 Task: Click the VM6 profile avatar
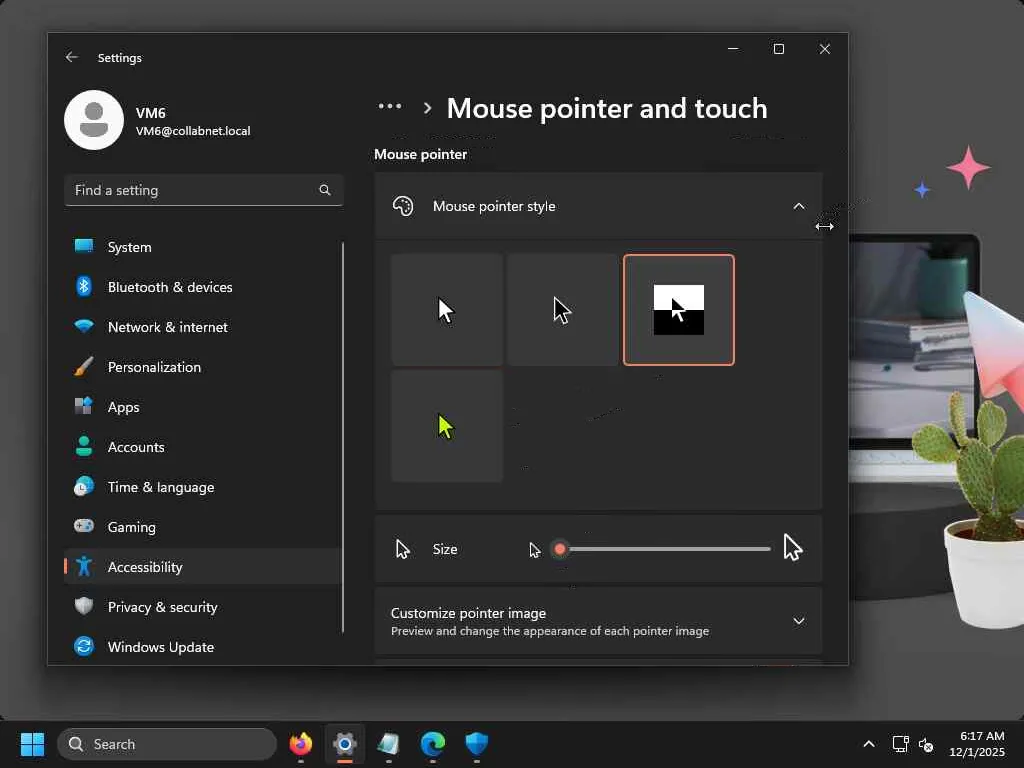tap(94, 120)
